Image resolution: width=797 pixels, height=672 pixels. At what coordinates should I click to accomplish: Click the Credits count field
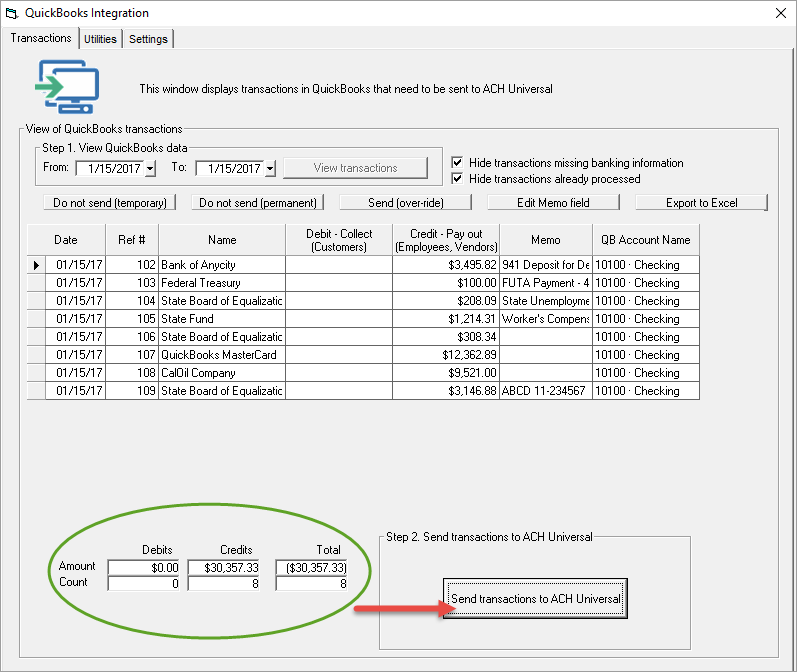[x=224, y=584]
